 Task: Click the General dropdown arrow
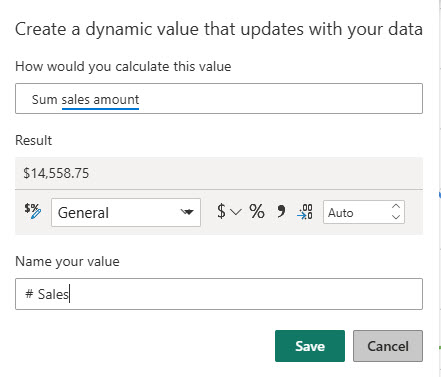tap(187, 212)
